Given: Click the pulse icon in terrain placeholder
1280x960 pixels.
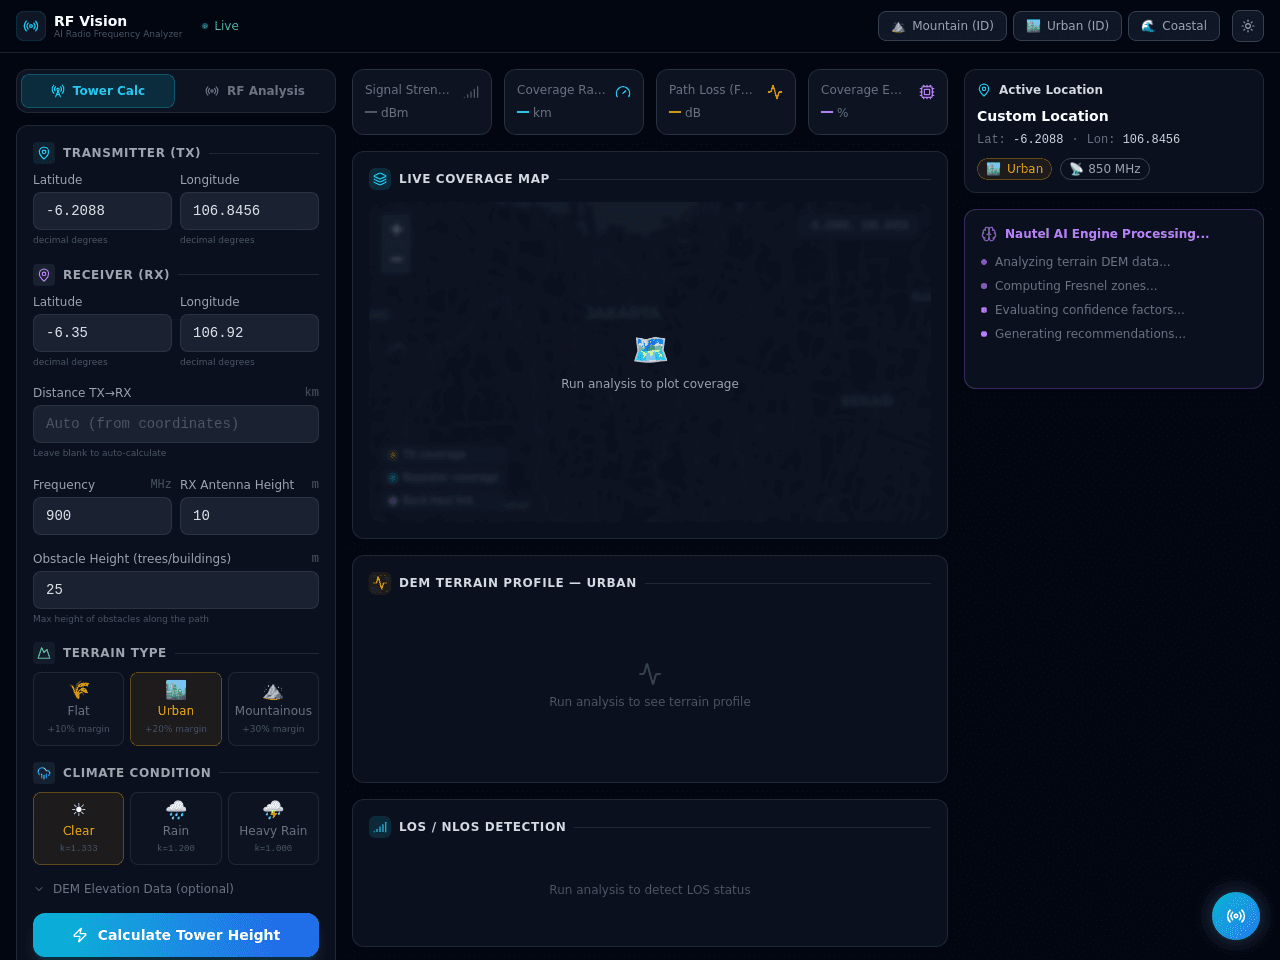Looking at the screenshot, I should click(x=650, y=674).
